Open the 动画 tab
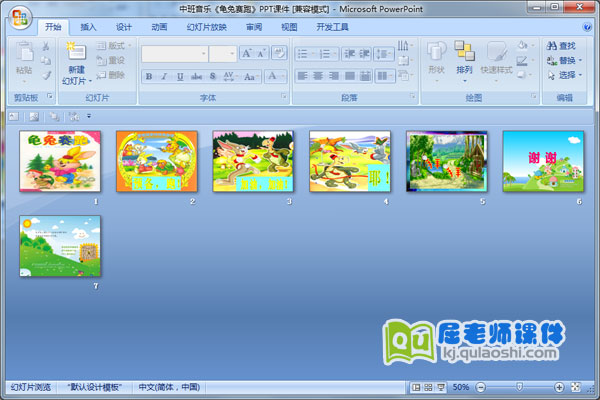The height and width of the screenshot is (400, 600). click(159, 27)
